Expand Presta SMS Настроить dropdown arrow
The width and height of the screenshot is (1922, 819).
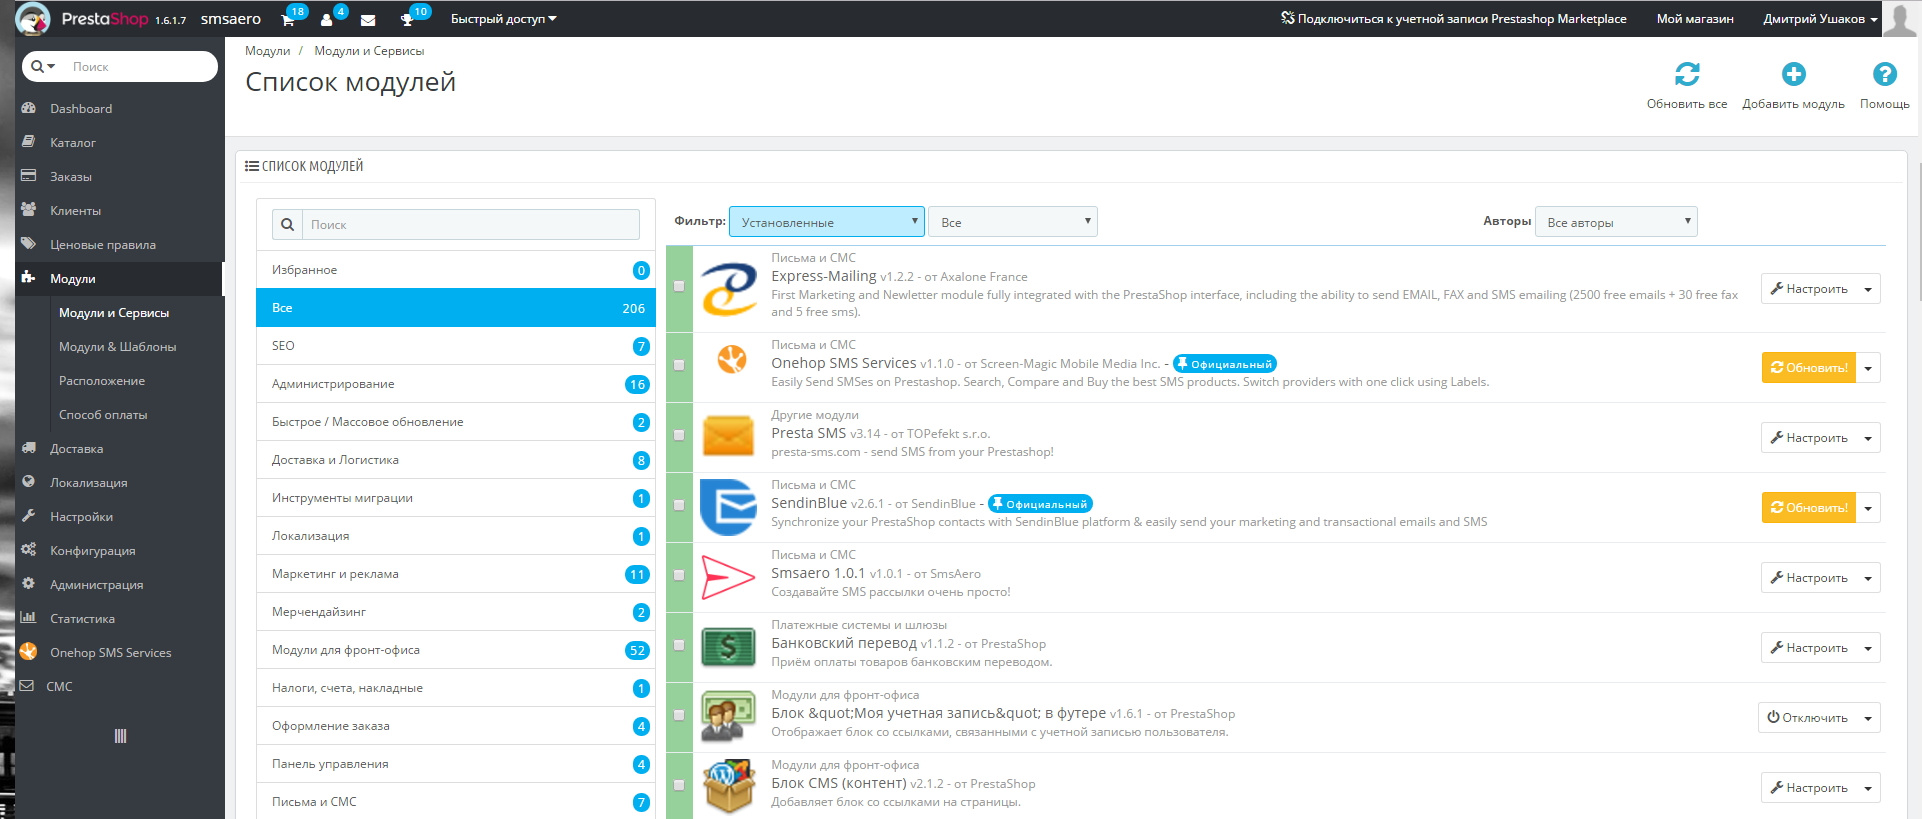coord(1868,438)
